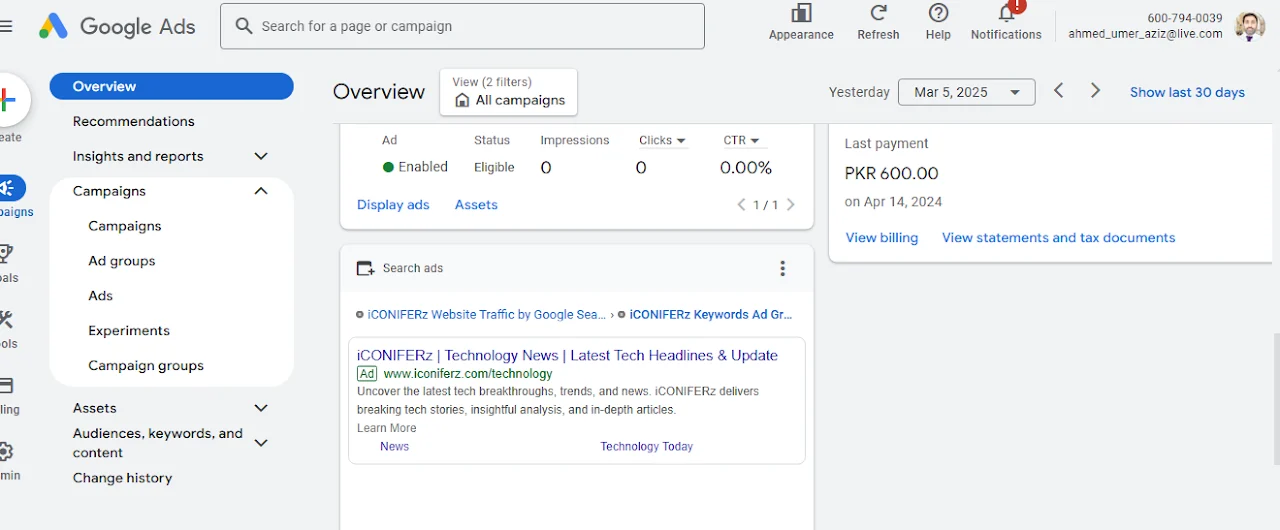Open Change history in the sidebar
Image resolution: width=1280 pixels, height=530 pixels.
pos(122,478)
